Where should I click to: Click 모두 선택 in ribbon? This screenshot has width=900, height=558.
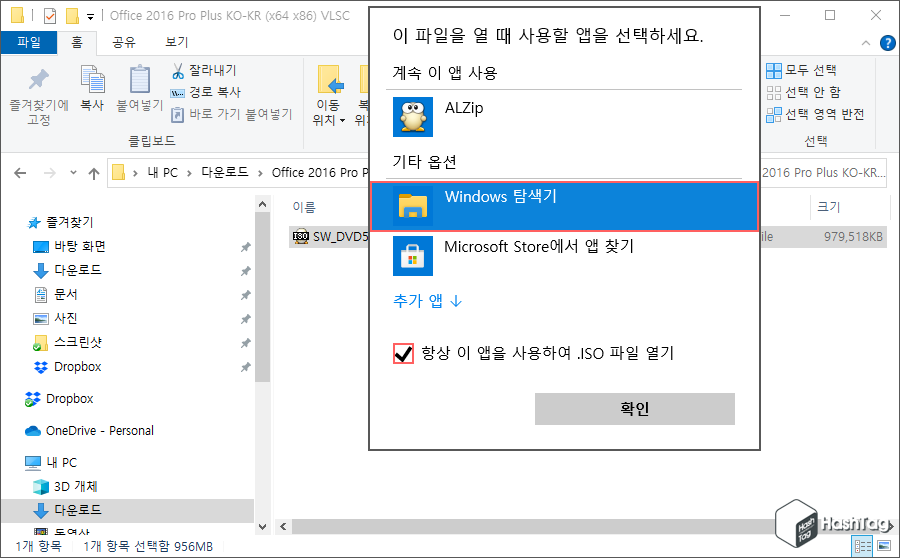click(x=801, y=70)
